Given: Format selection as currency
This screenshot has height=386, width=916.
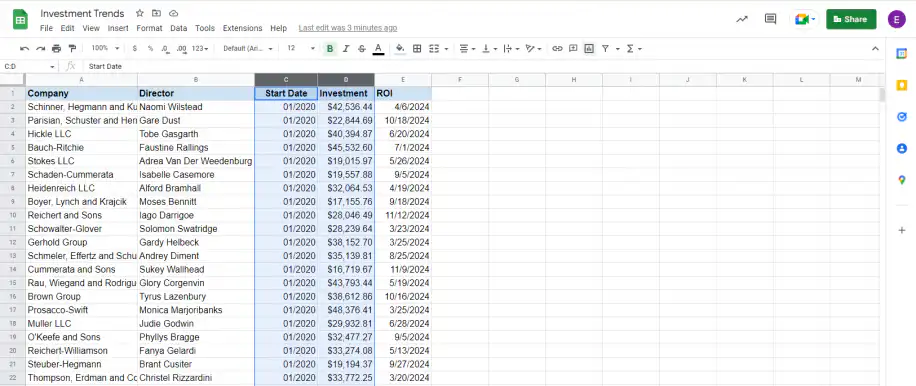Looking at the screenshot, I should (x=135, y=48).
